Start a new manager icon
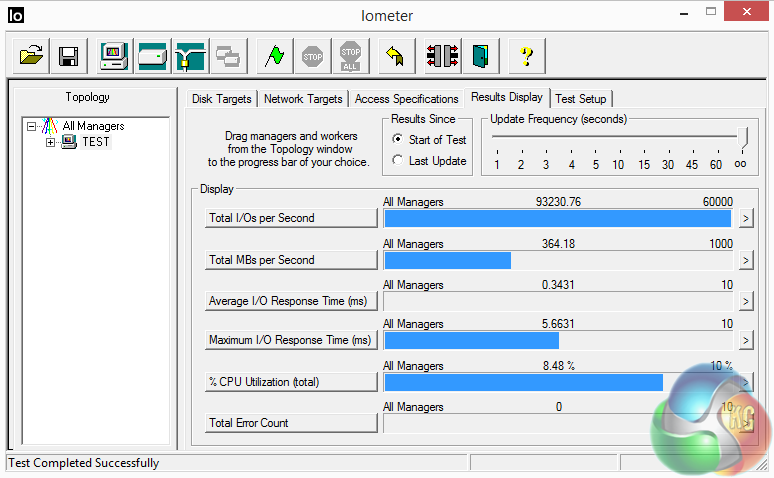Screen dimensions: 774x478 coord(115,56)
